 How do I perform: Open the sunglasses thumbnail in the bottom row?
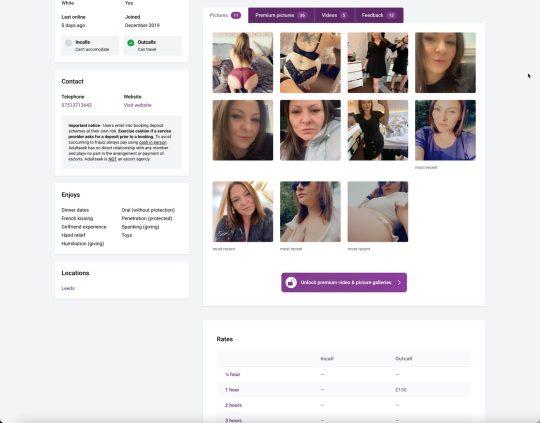click(x=310, y=212)
